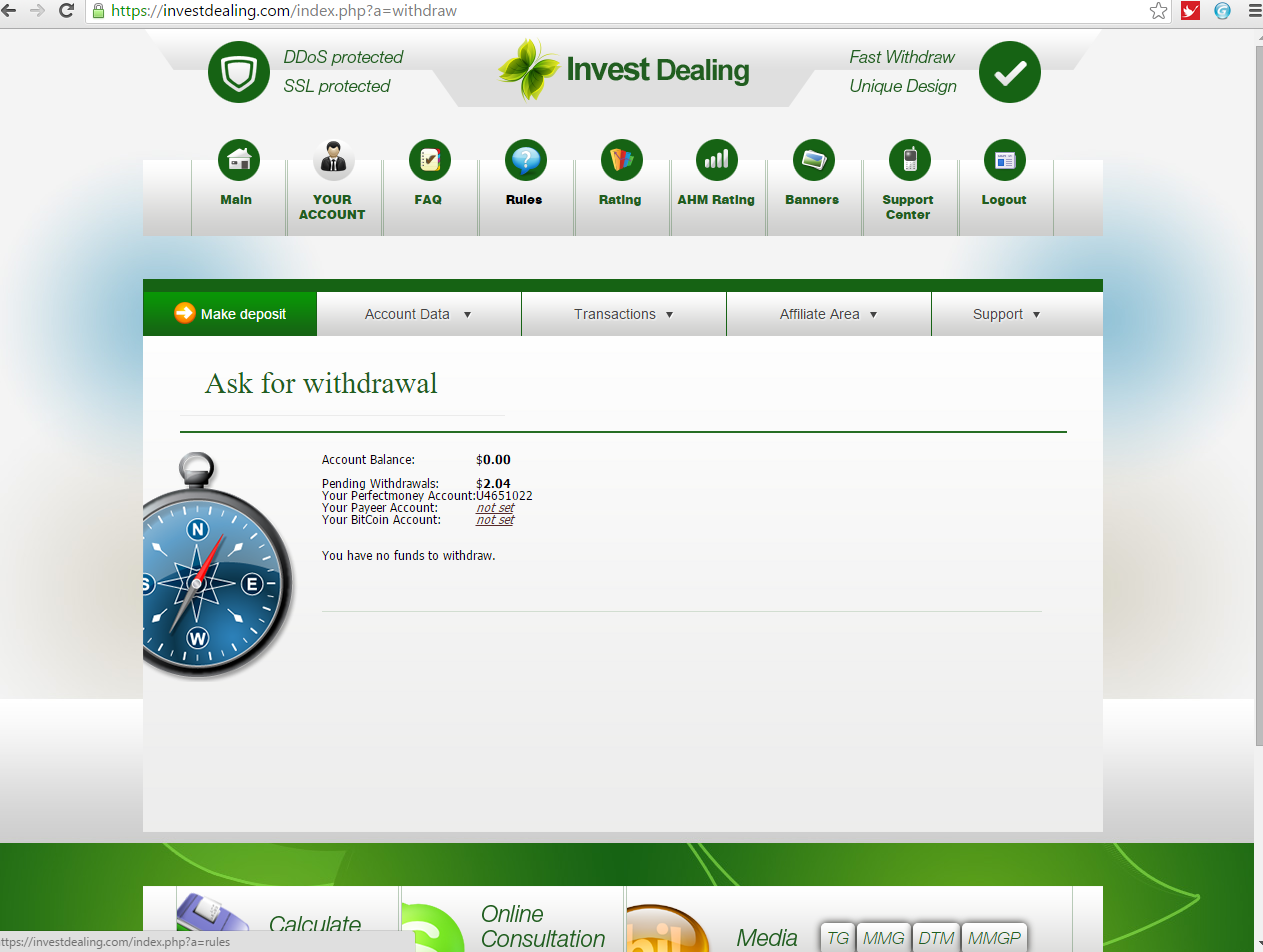The image size is (1263, 952).
Task: Expand the Support dropdown menu
Action: point(1017,314)
